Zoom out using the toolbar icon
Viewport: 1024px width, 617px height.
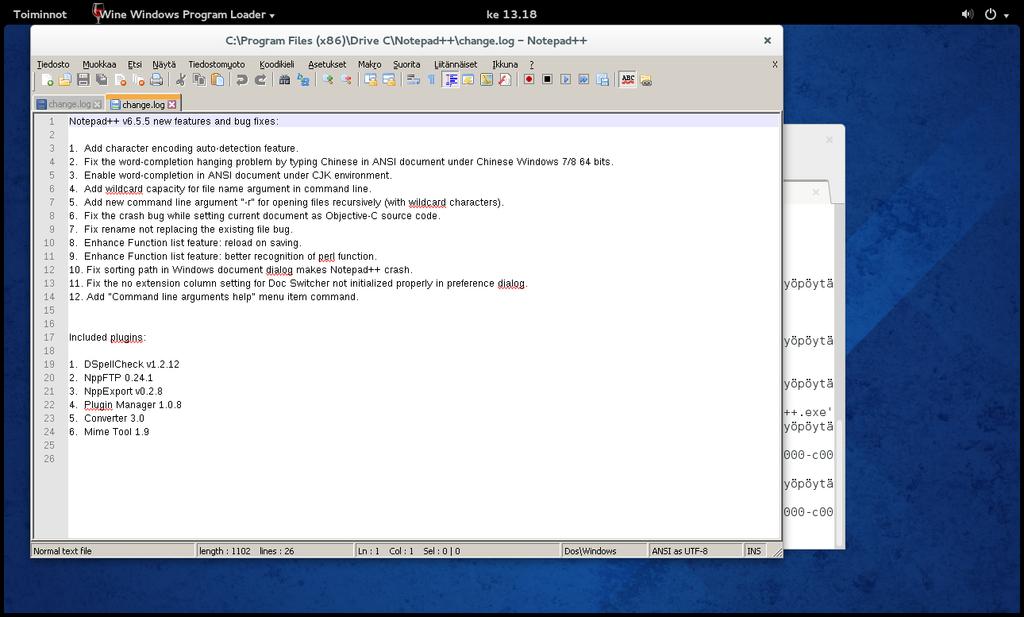[x=346, y=80]
